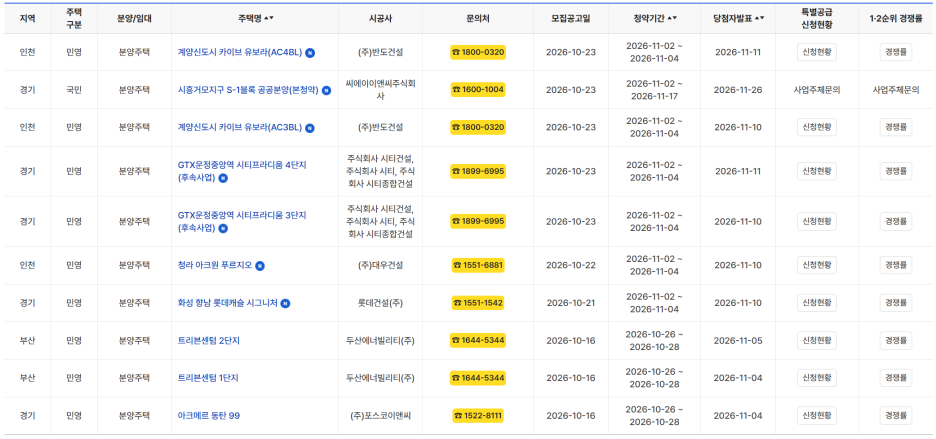Click the N badge beside 청라 아크원 푸르지오

click(x=260, y=265)
